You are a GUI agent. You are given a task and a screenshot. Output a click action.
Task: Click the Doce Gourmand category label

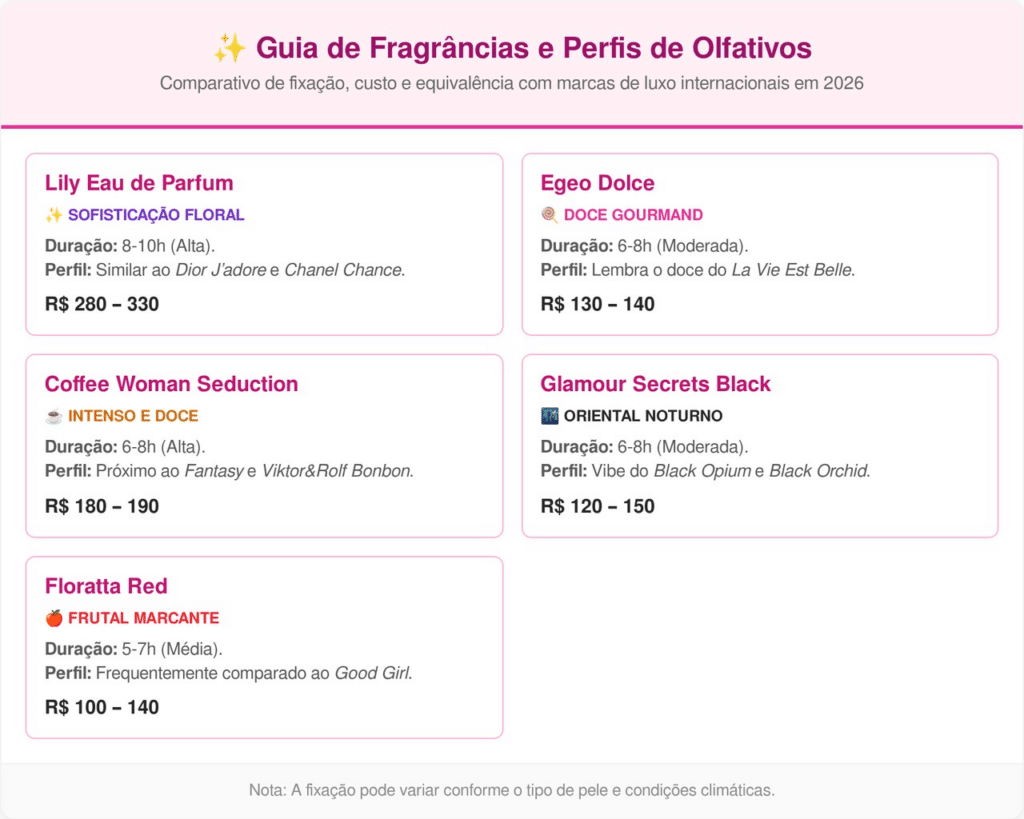633,215
